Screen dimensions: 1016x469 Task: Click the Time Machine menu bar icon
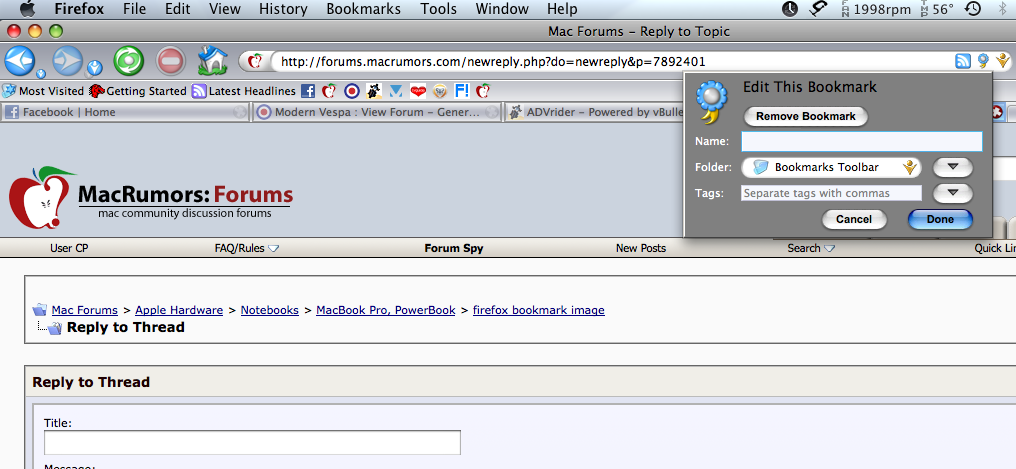tap(973, 9)
